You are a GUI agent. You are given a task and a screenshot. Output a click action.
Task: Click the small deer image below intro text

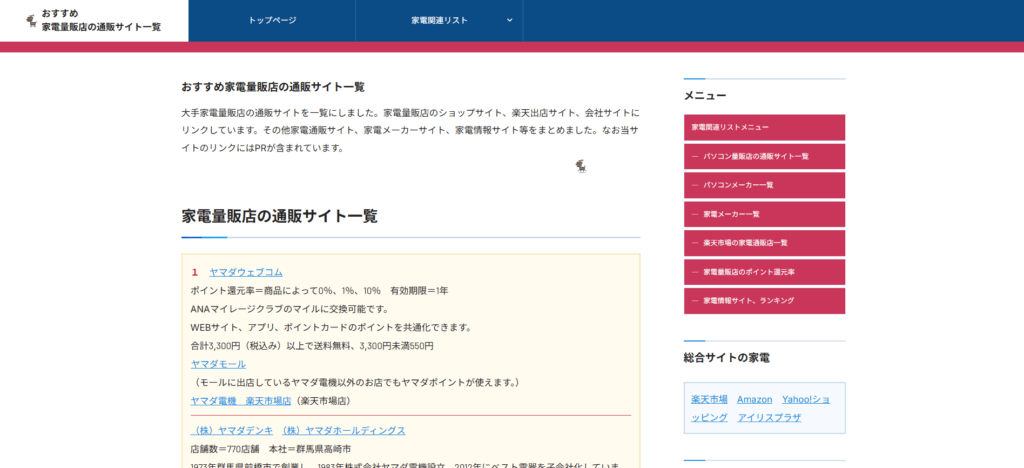[x=580, y=166]
